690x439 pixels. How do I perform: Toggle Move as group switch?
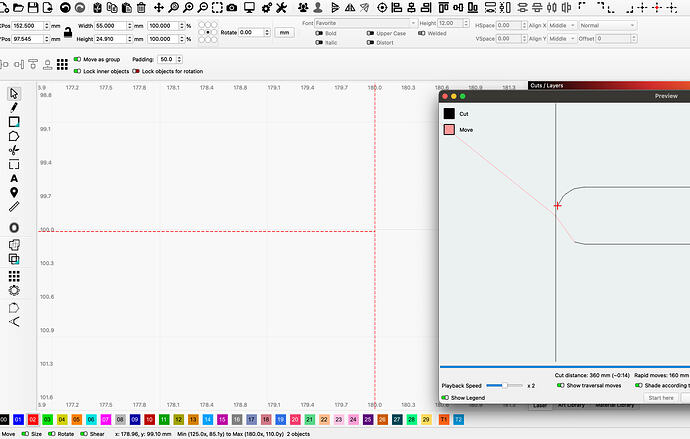click(77, 59)
